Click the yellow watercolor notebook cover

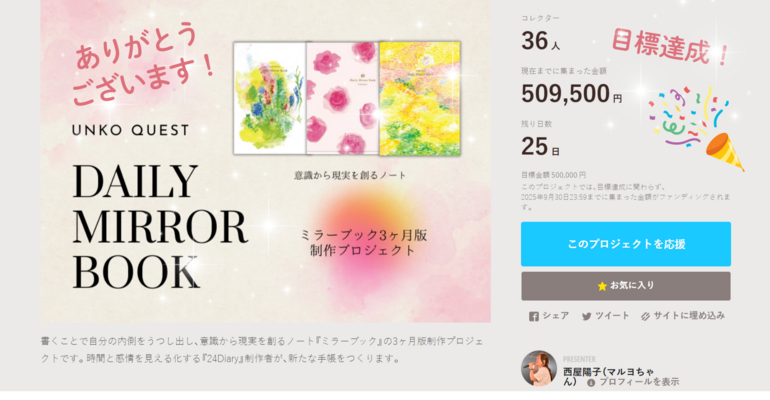tap(420, 99)
